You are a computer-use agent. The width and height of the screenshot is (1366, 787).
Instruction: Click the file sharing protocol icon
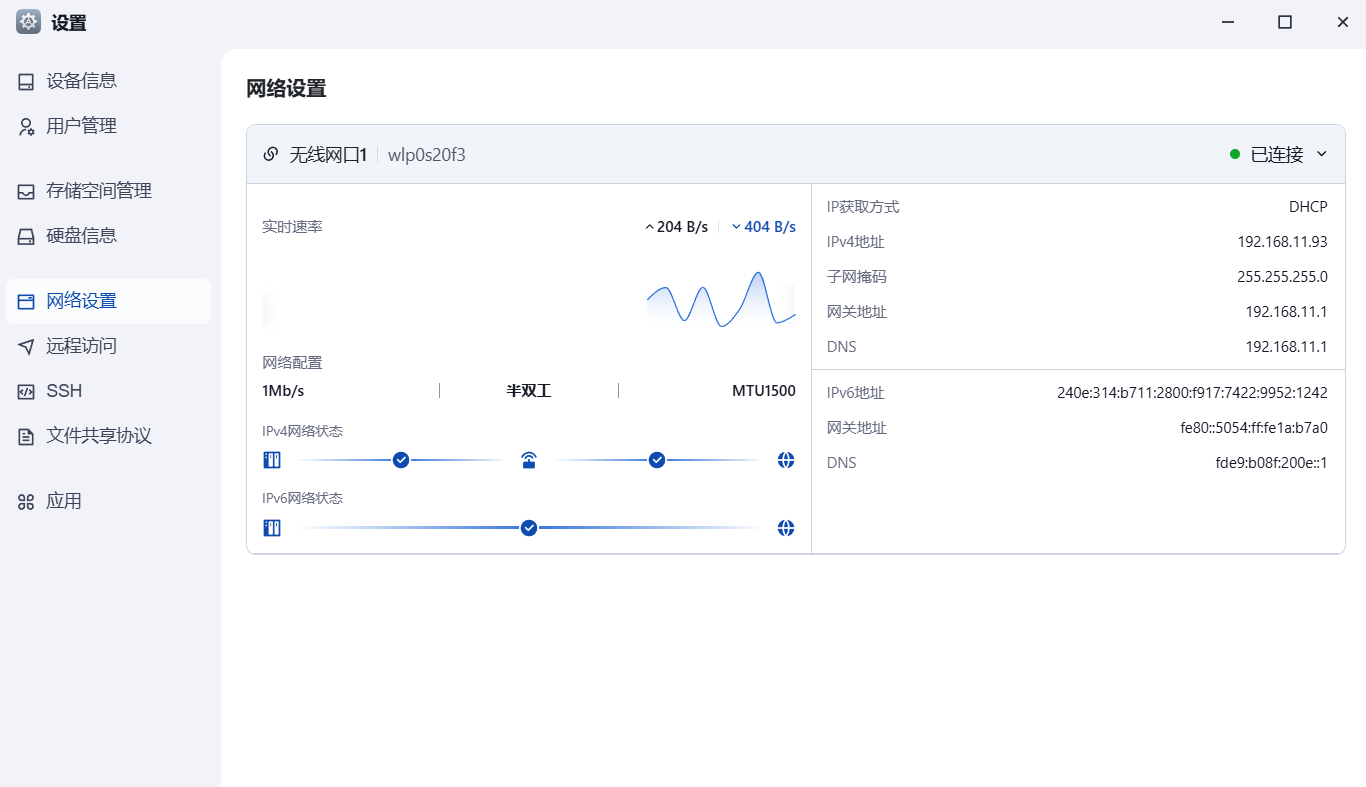click(x=26, y=436)
